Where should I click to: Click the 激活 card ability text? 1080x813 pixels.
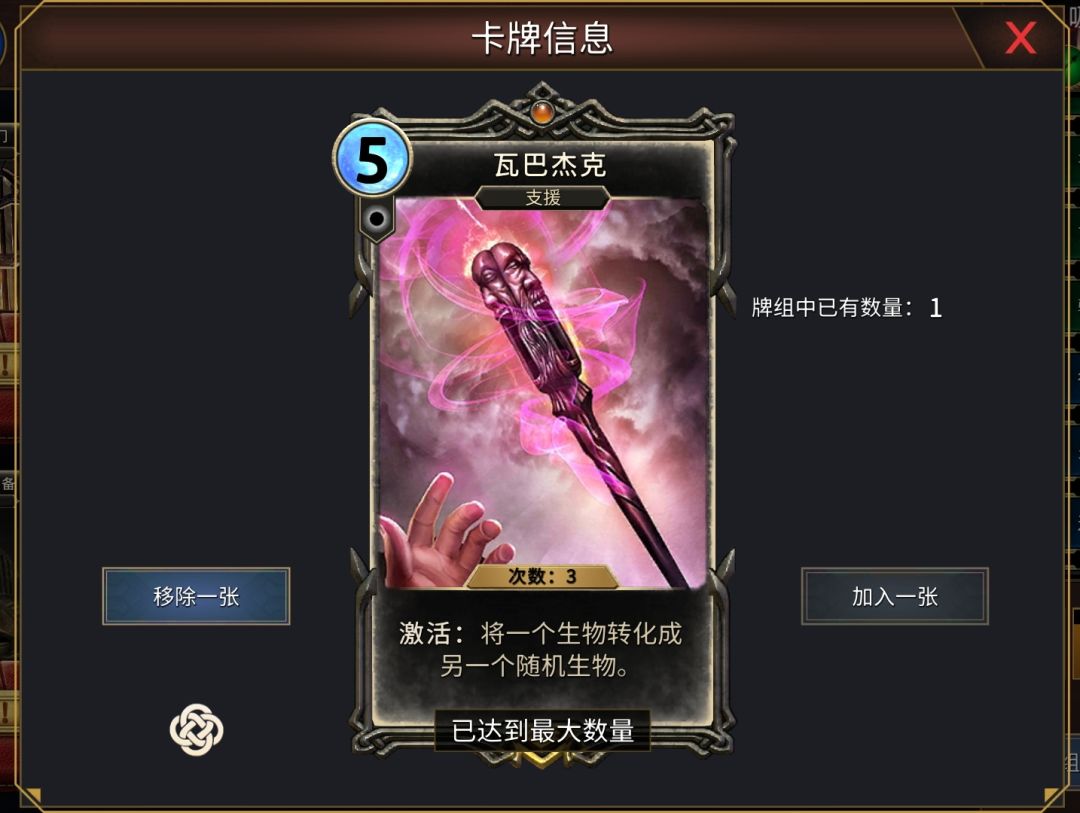click(x=541, y=649)
